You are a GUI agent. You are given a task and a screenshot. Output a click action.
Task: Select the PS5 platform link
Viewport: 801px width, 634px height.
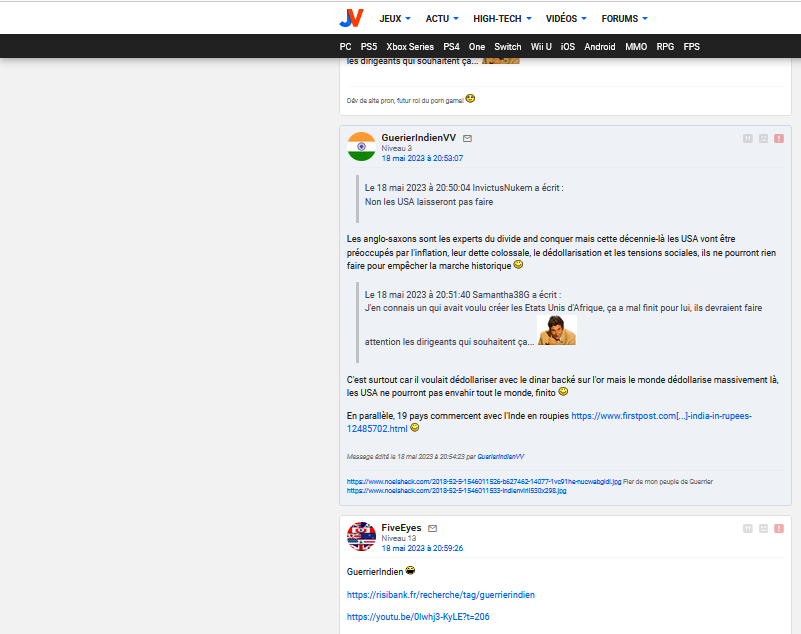(x=369, y=46)
